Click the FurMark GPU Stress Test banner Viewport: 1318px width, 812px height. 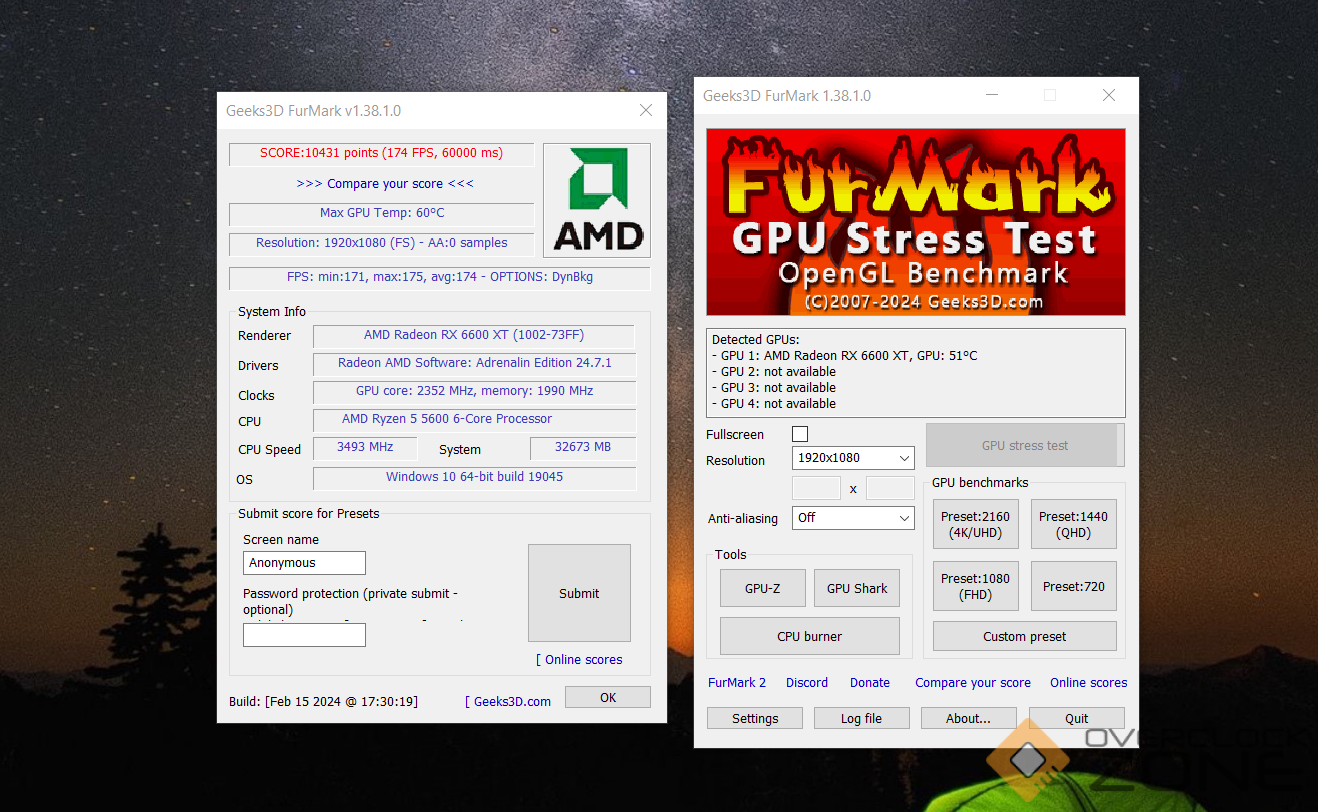click(916, 222)
